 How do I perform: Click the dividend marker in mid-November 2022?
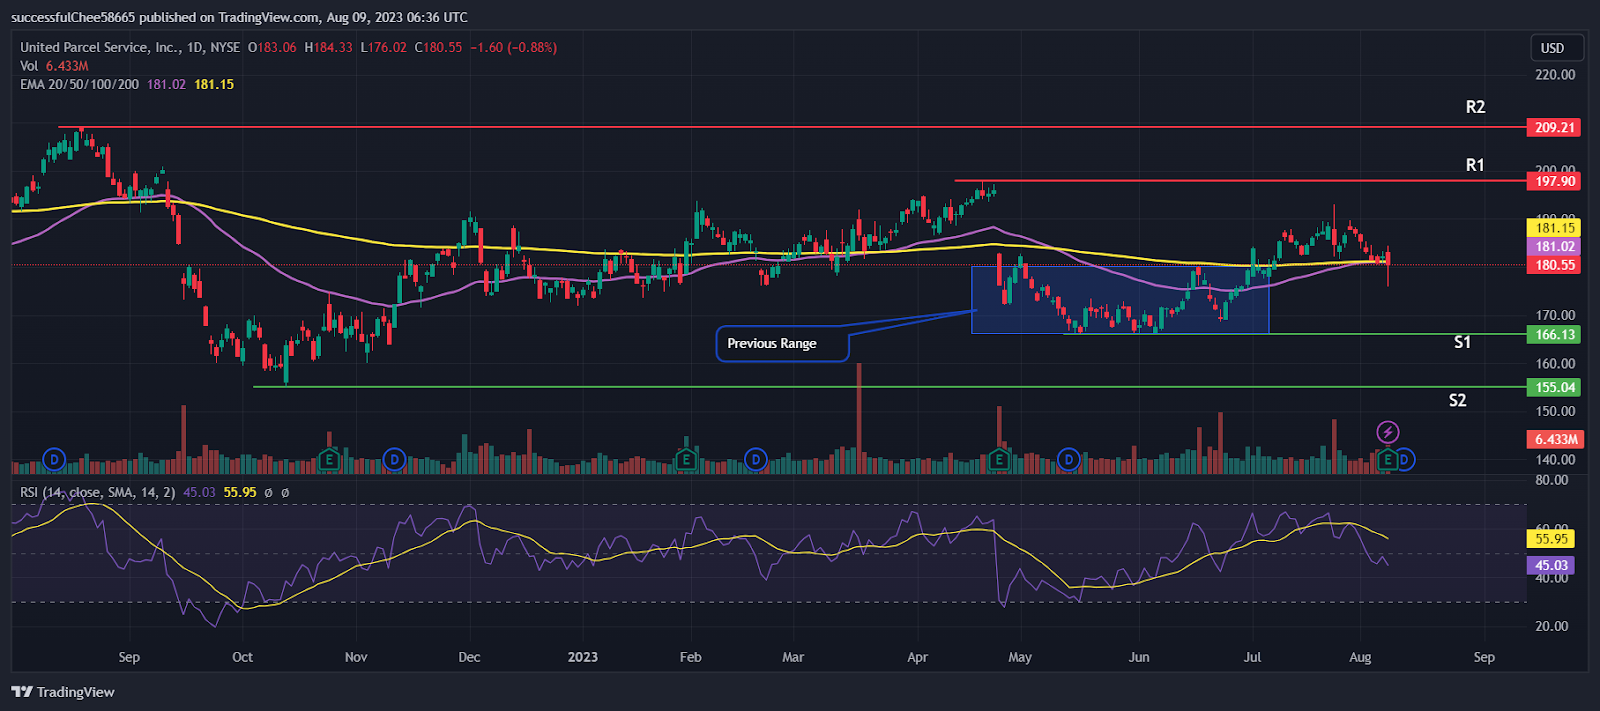coord(394,460)
